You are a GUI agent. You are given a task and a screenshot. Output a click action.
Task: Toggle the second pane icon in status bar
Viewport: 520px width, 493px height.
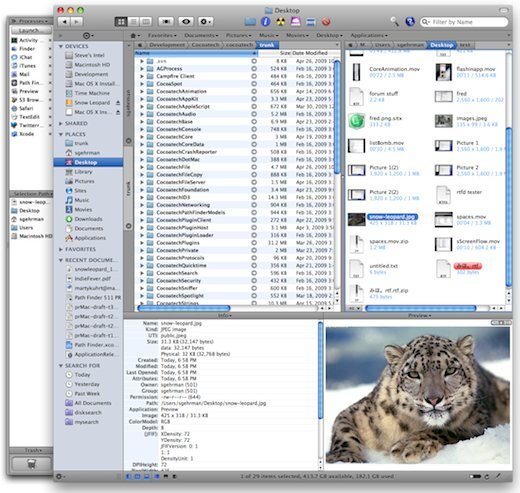tap(137, 476)
